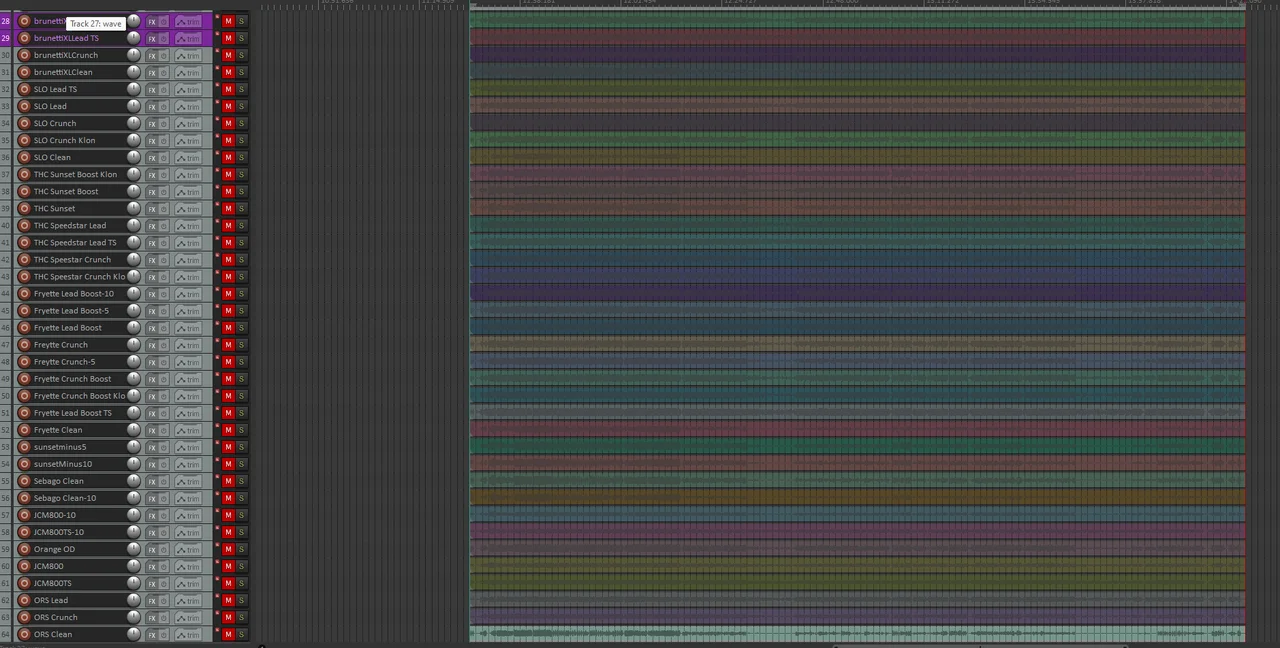This screenshot has height=648, width=1280.
Task: Select the THC Sunset Boost Klon track name
Action: [75, 174]
